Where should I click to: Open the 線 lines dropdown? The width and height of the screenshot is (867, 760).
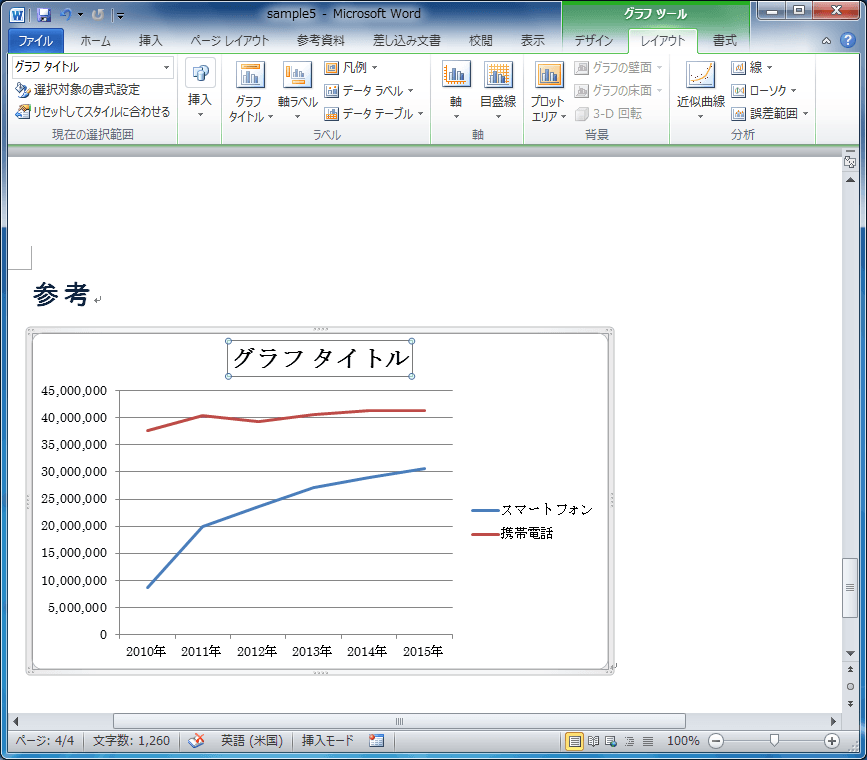pos(752,67)
